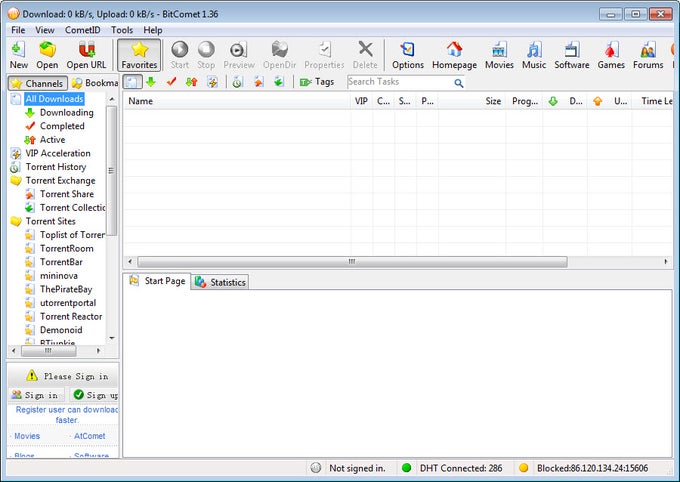Click the Movies link in sign-in panel
Viewport: 680px width, 482px height.
[27, 436]
